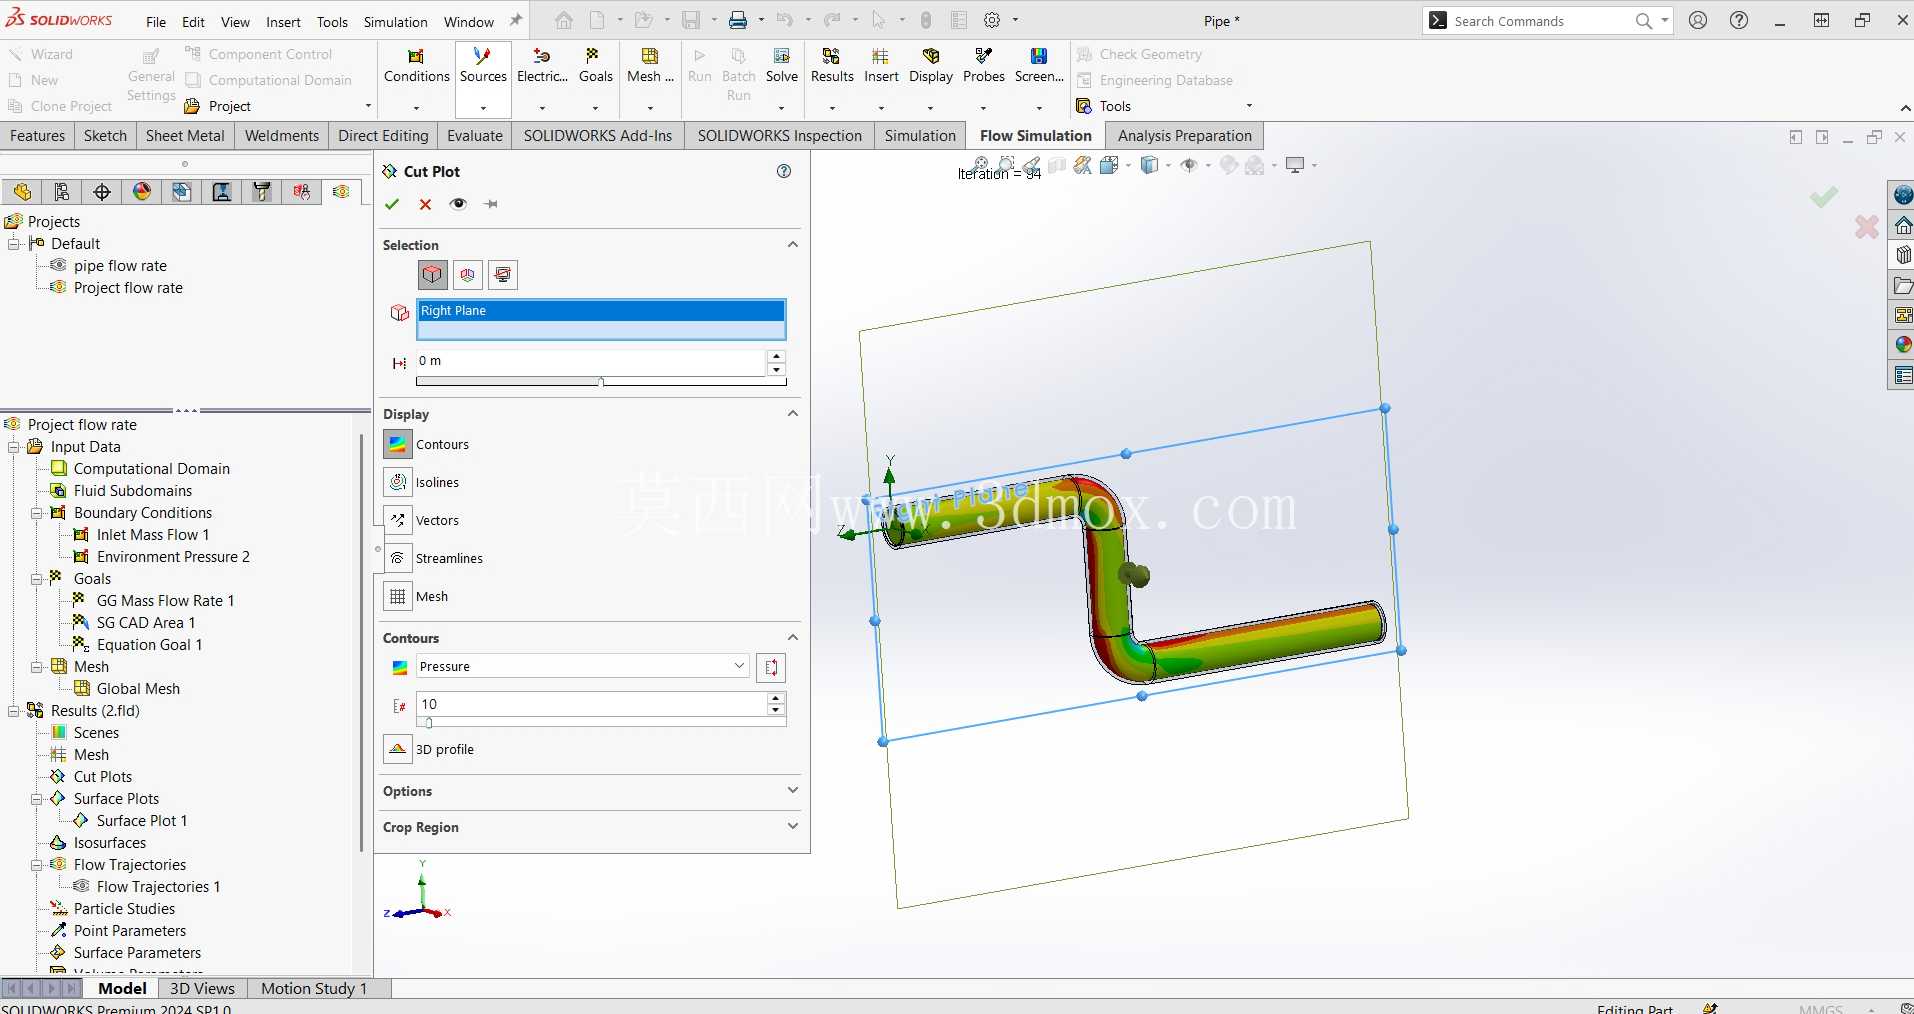Expand the Options section
This screenshot has width=1914, height=1014.
click(591, 791)
